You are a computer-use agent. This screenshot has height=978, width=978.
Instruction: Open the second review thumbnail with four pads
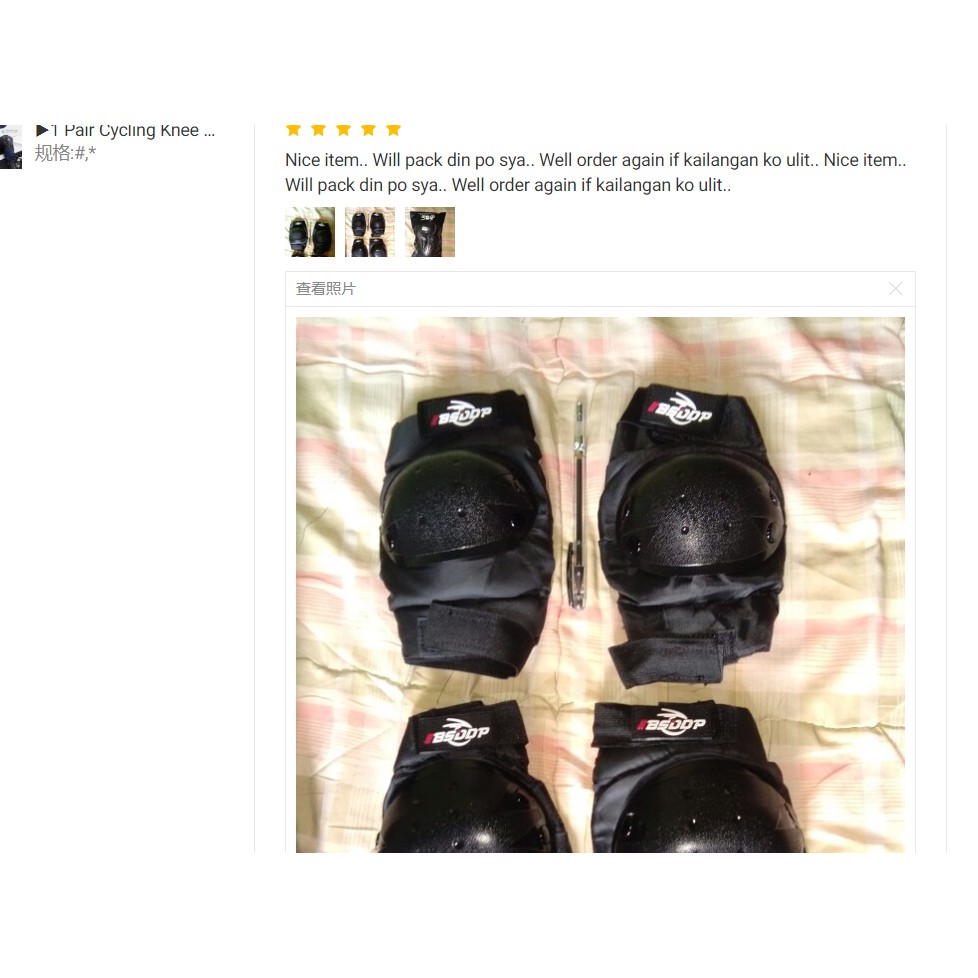[370, 232]
